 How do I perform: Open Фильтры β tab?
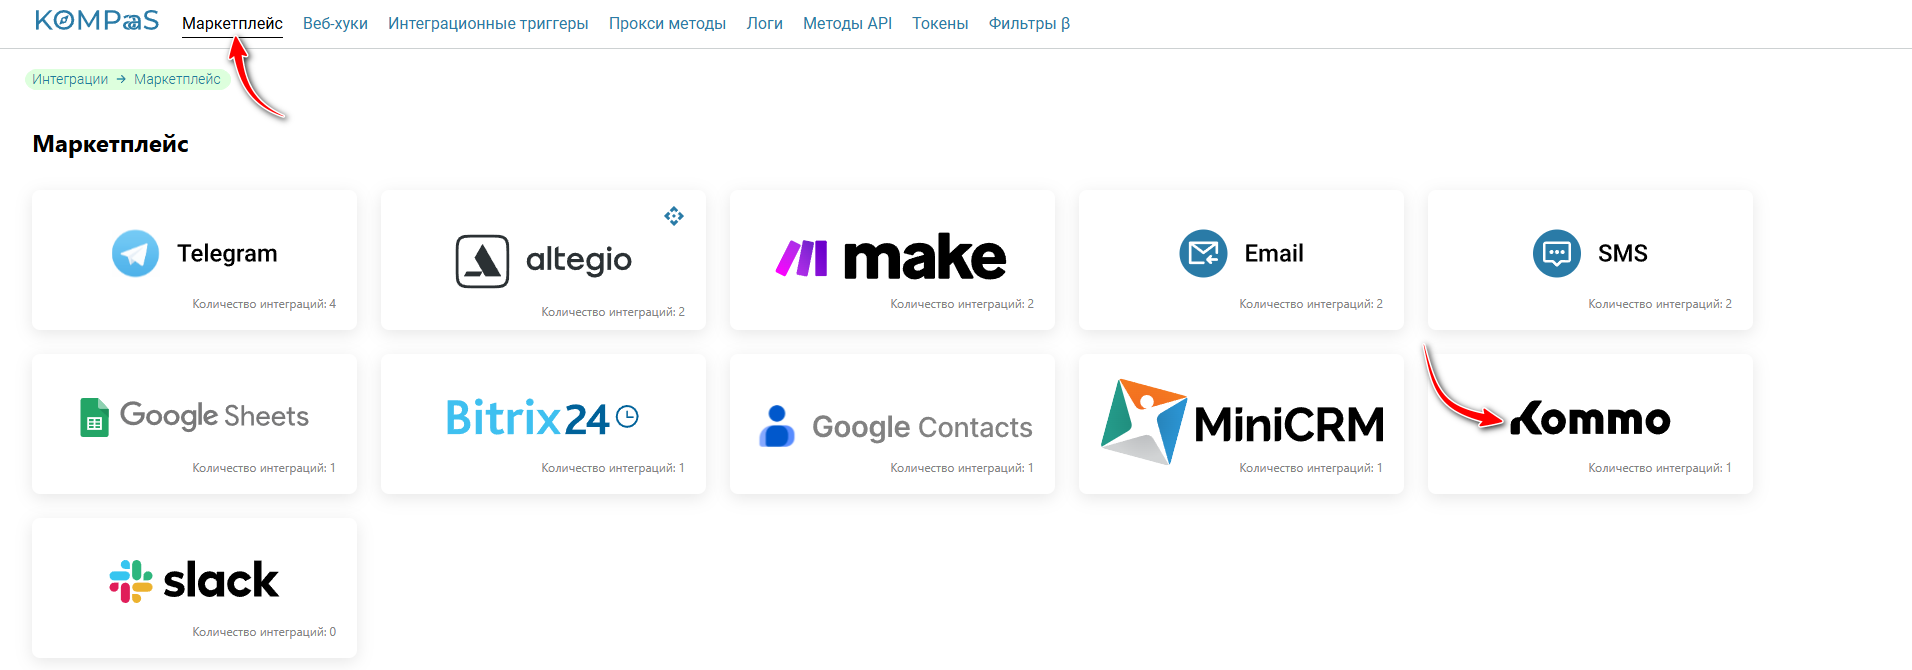coord(1029,23)
